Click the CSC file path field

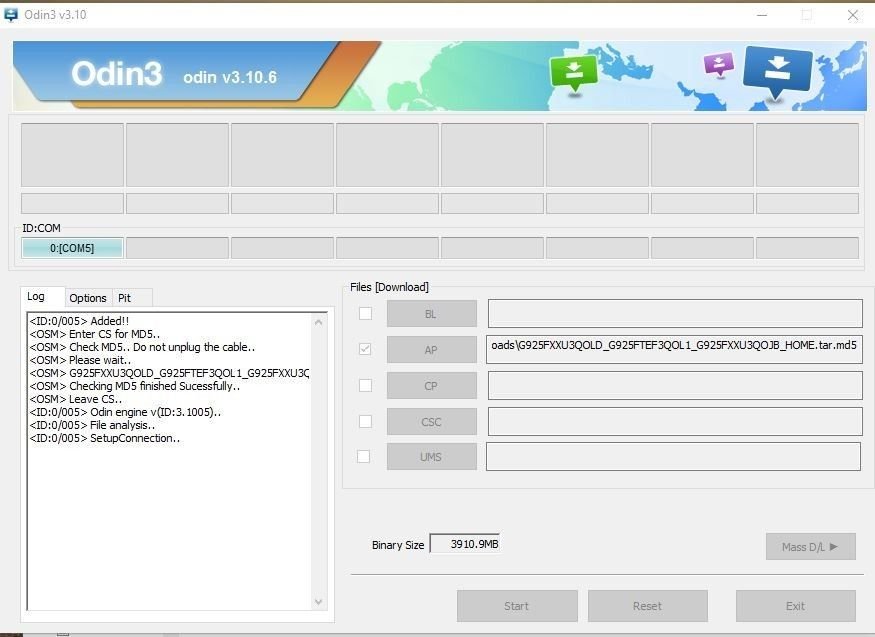point(675,421)
